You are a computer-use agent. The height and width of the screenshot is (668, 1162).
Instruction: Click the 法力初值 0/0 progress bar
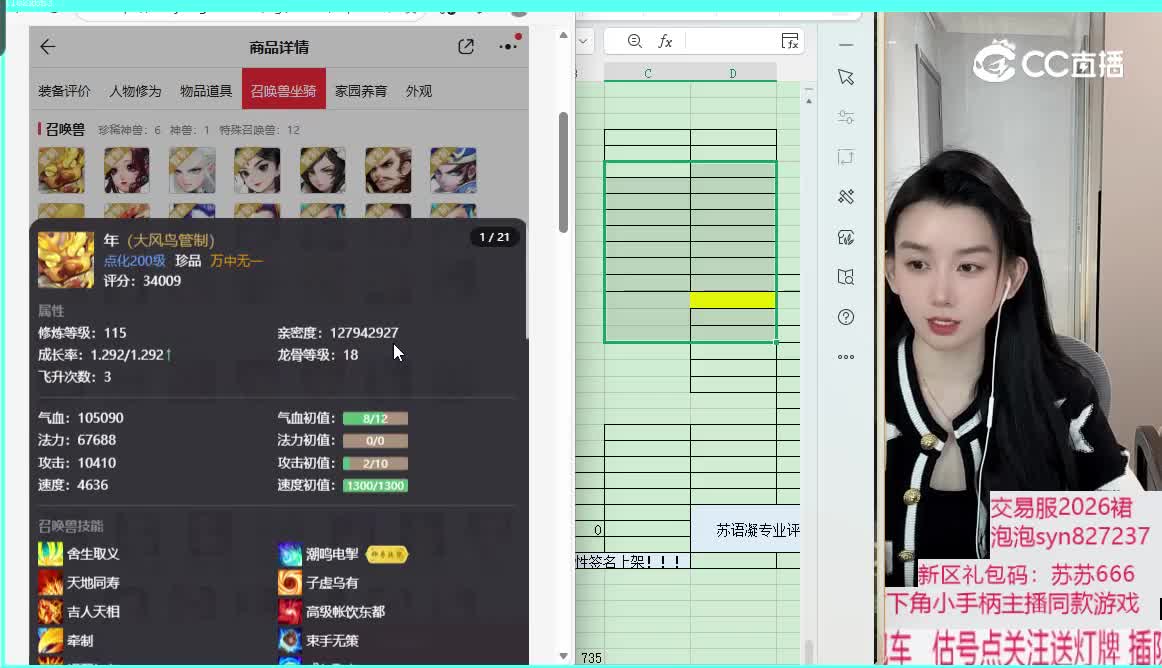(x=375, y=441)
